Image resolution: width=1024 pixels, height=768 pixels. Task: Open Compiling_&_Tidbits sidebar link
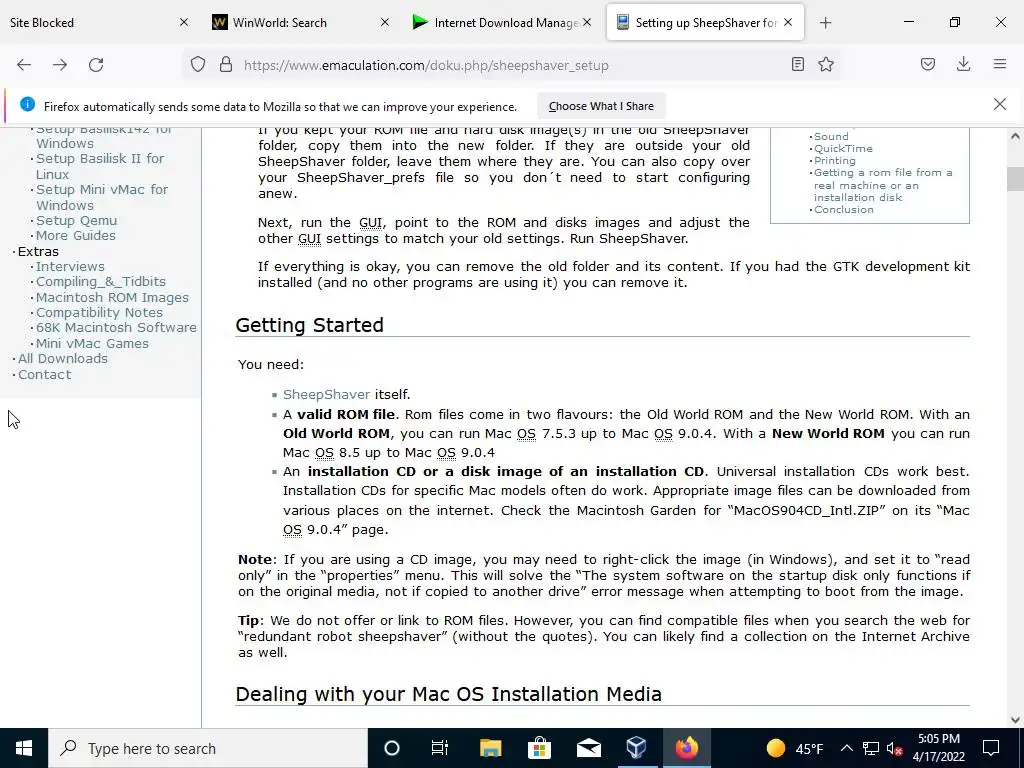[x=101, y=281]
